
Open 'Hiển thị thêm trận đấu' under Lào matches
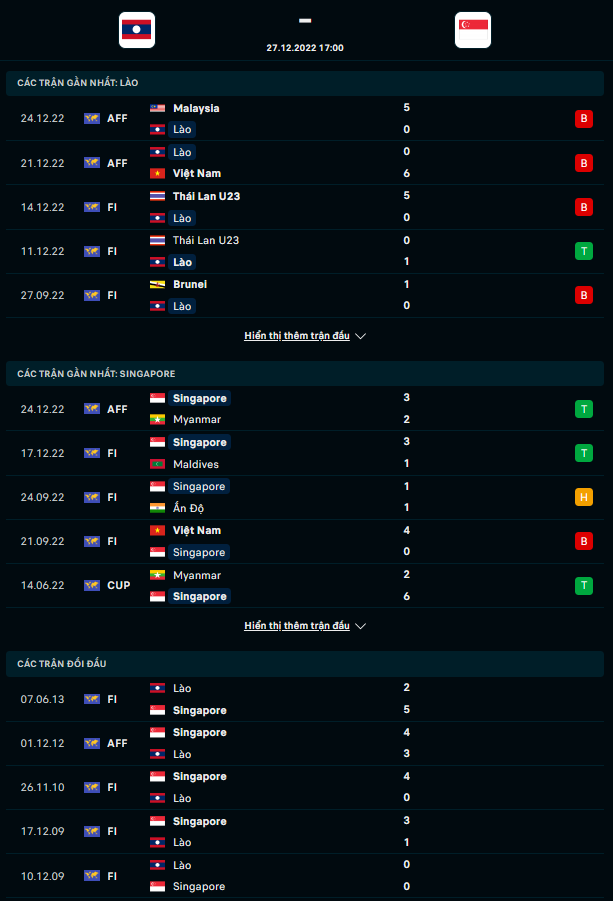[297, 336]
